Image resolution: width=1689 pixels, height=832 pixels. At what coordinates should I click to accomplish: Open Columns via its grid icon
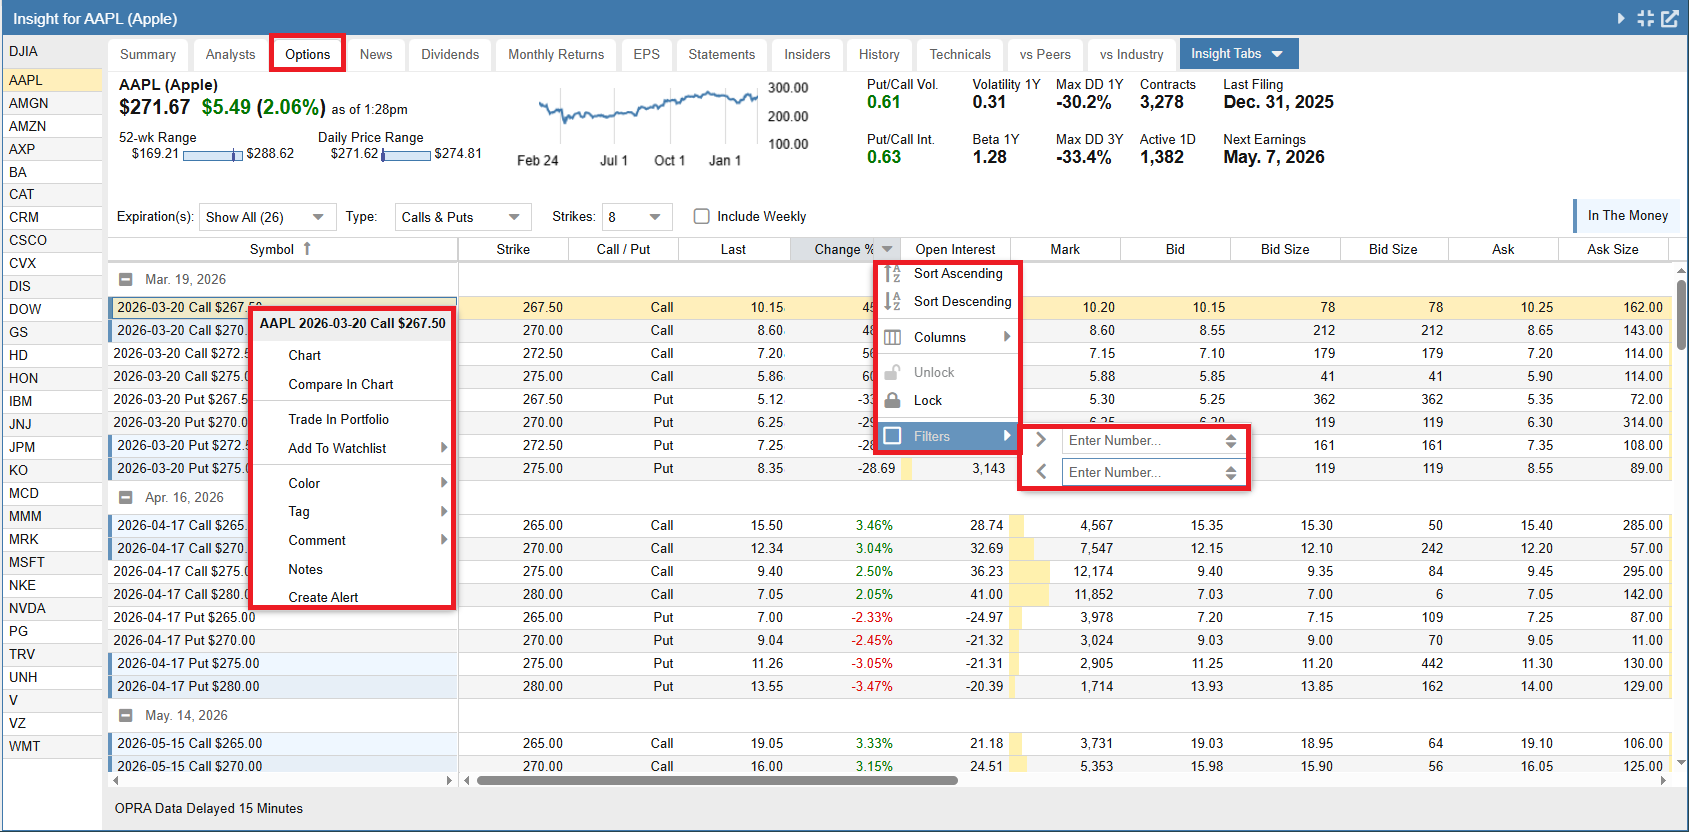pos(893,337)
